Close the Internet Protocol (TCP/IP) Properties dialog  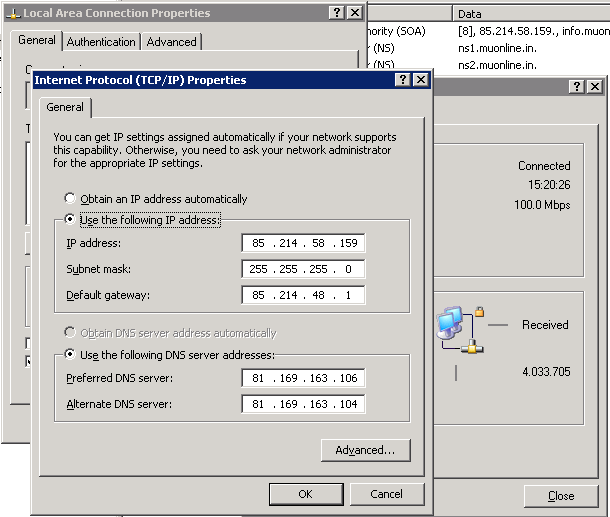tap(421, 80)
